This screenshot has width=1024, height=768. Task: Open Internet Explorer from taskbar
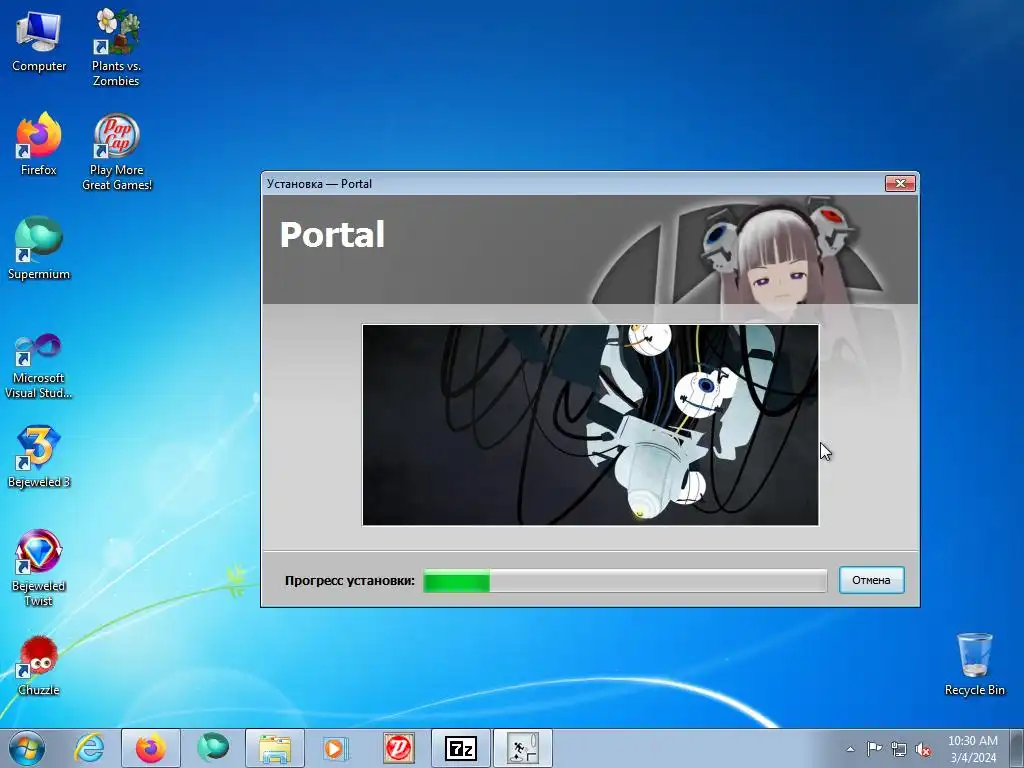point(89,748)
